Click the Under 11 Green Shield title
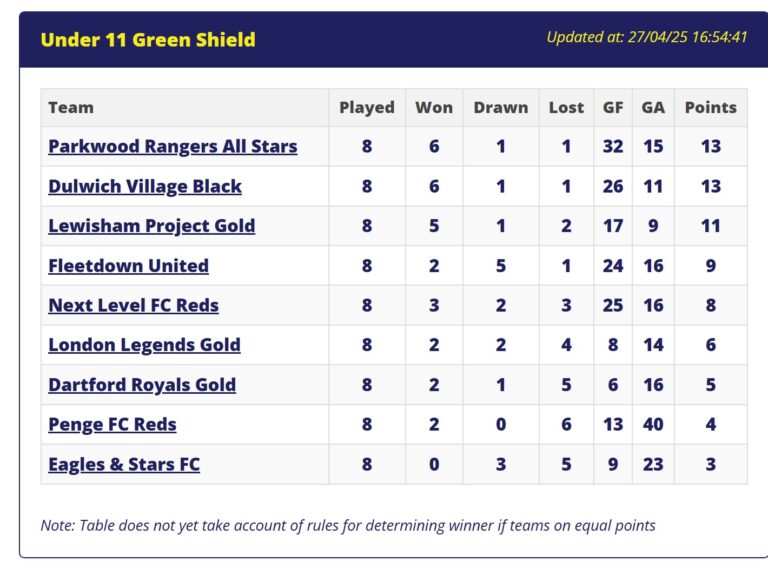This screenshot has height=568, width=768. (148, 40)
